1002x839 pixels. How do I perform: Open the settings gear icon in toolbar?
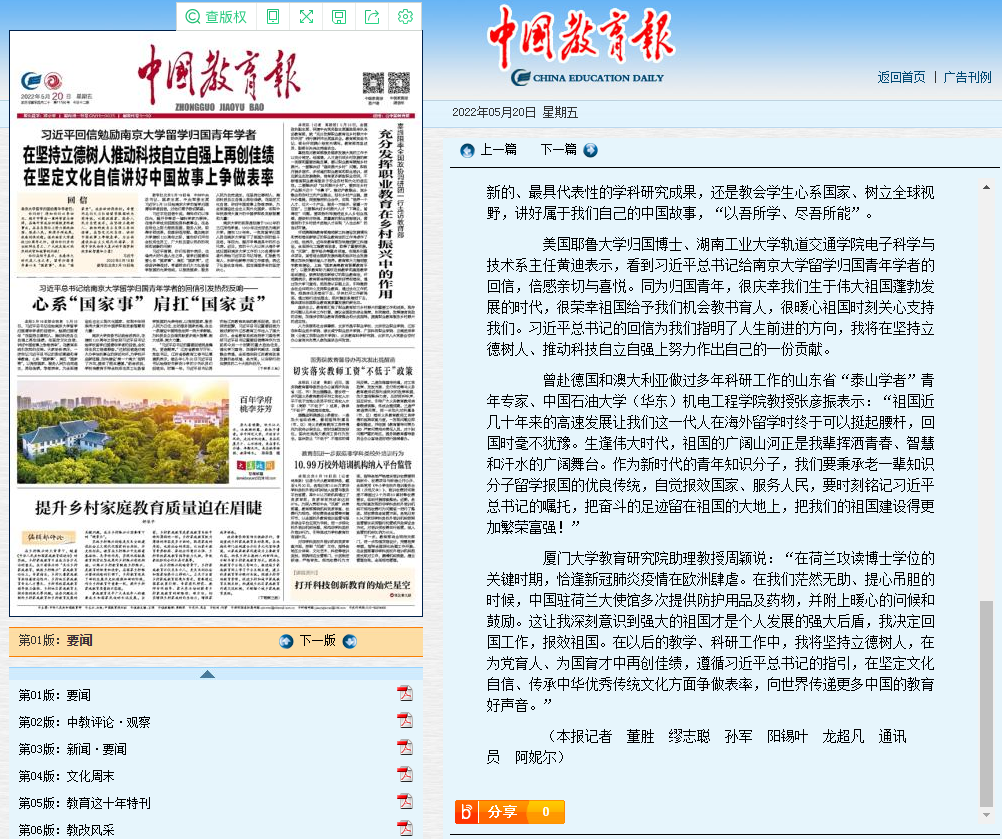[x=405, y=16]
